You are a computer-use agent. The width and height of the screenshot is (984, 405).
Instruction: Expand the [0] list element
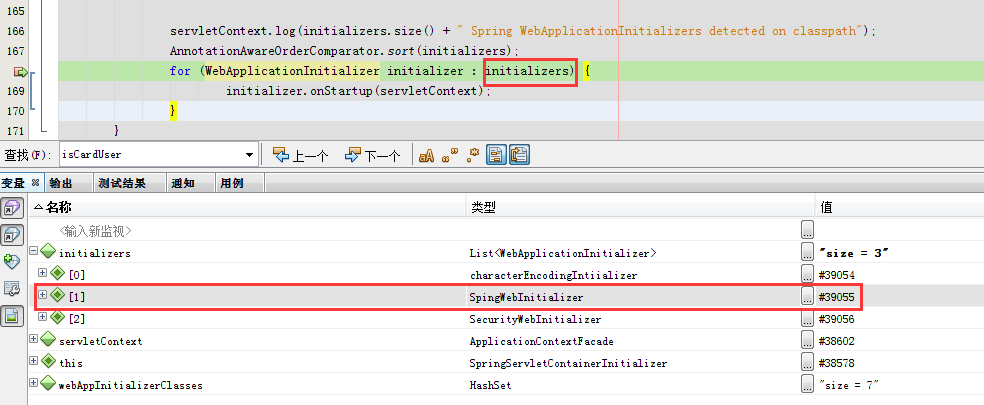click(x=42, y=273)
